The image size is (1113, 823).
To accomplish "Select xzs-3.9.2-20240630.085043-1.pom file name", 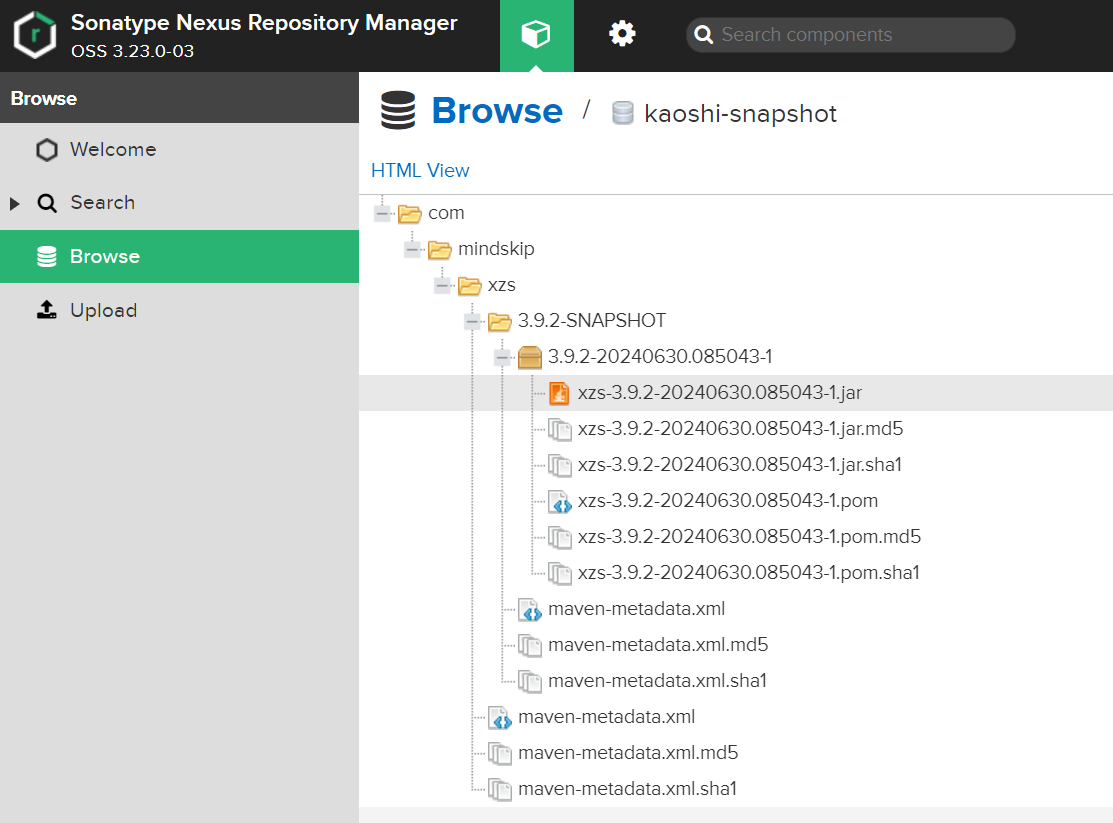I will click(x=728, y=501).
